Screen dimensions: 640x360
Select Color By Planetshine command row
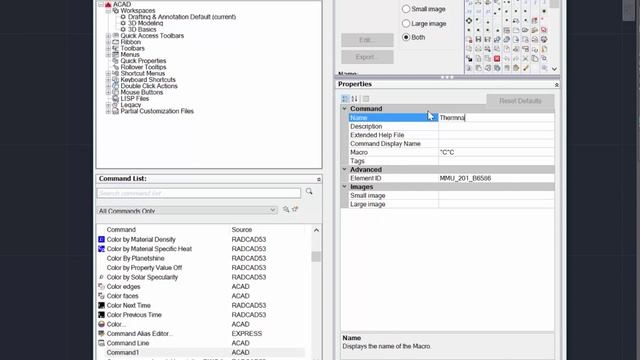[x=201, y=258]
